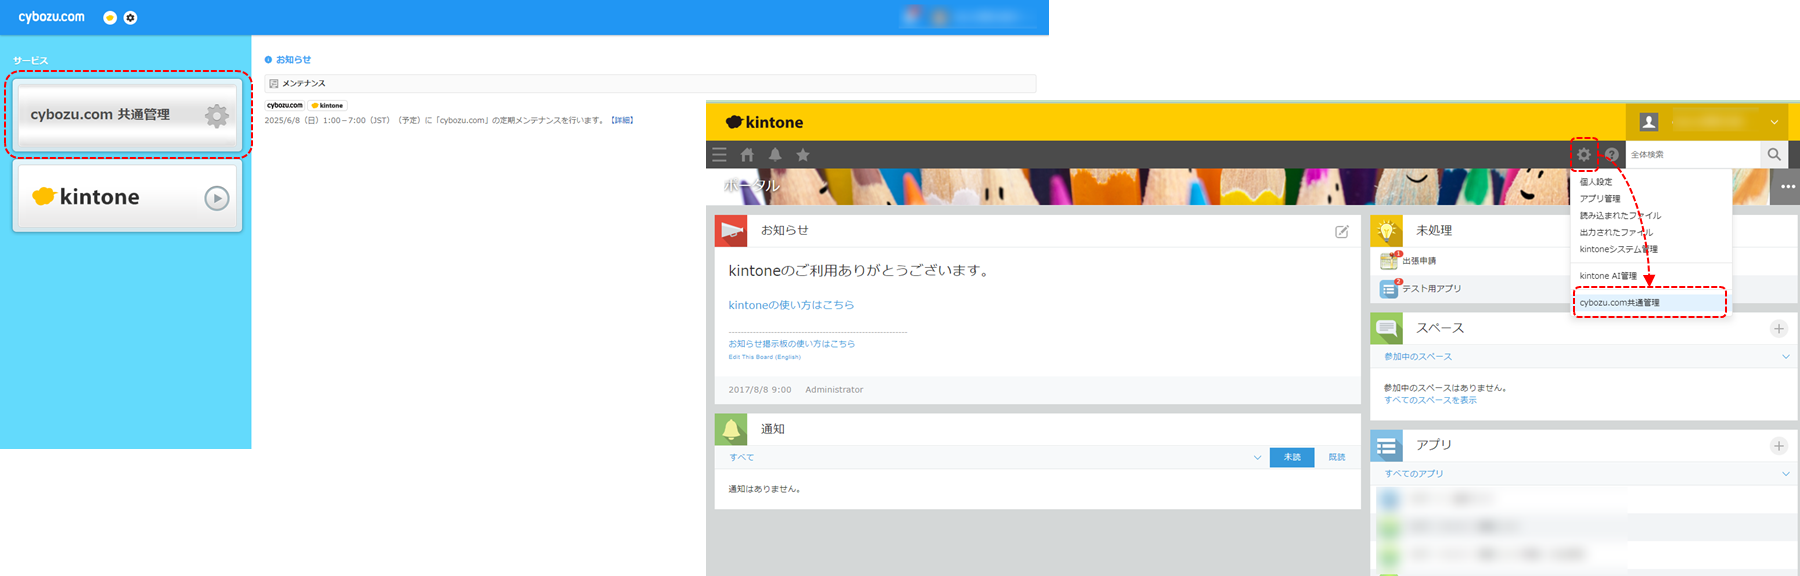Open the kintone hamburger menu icon
The height and width of the screenshot is (576, 1800).
719,155
